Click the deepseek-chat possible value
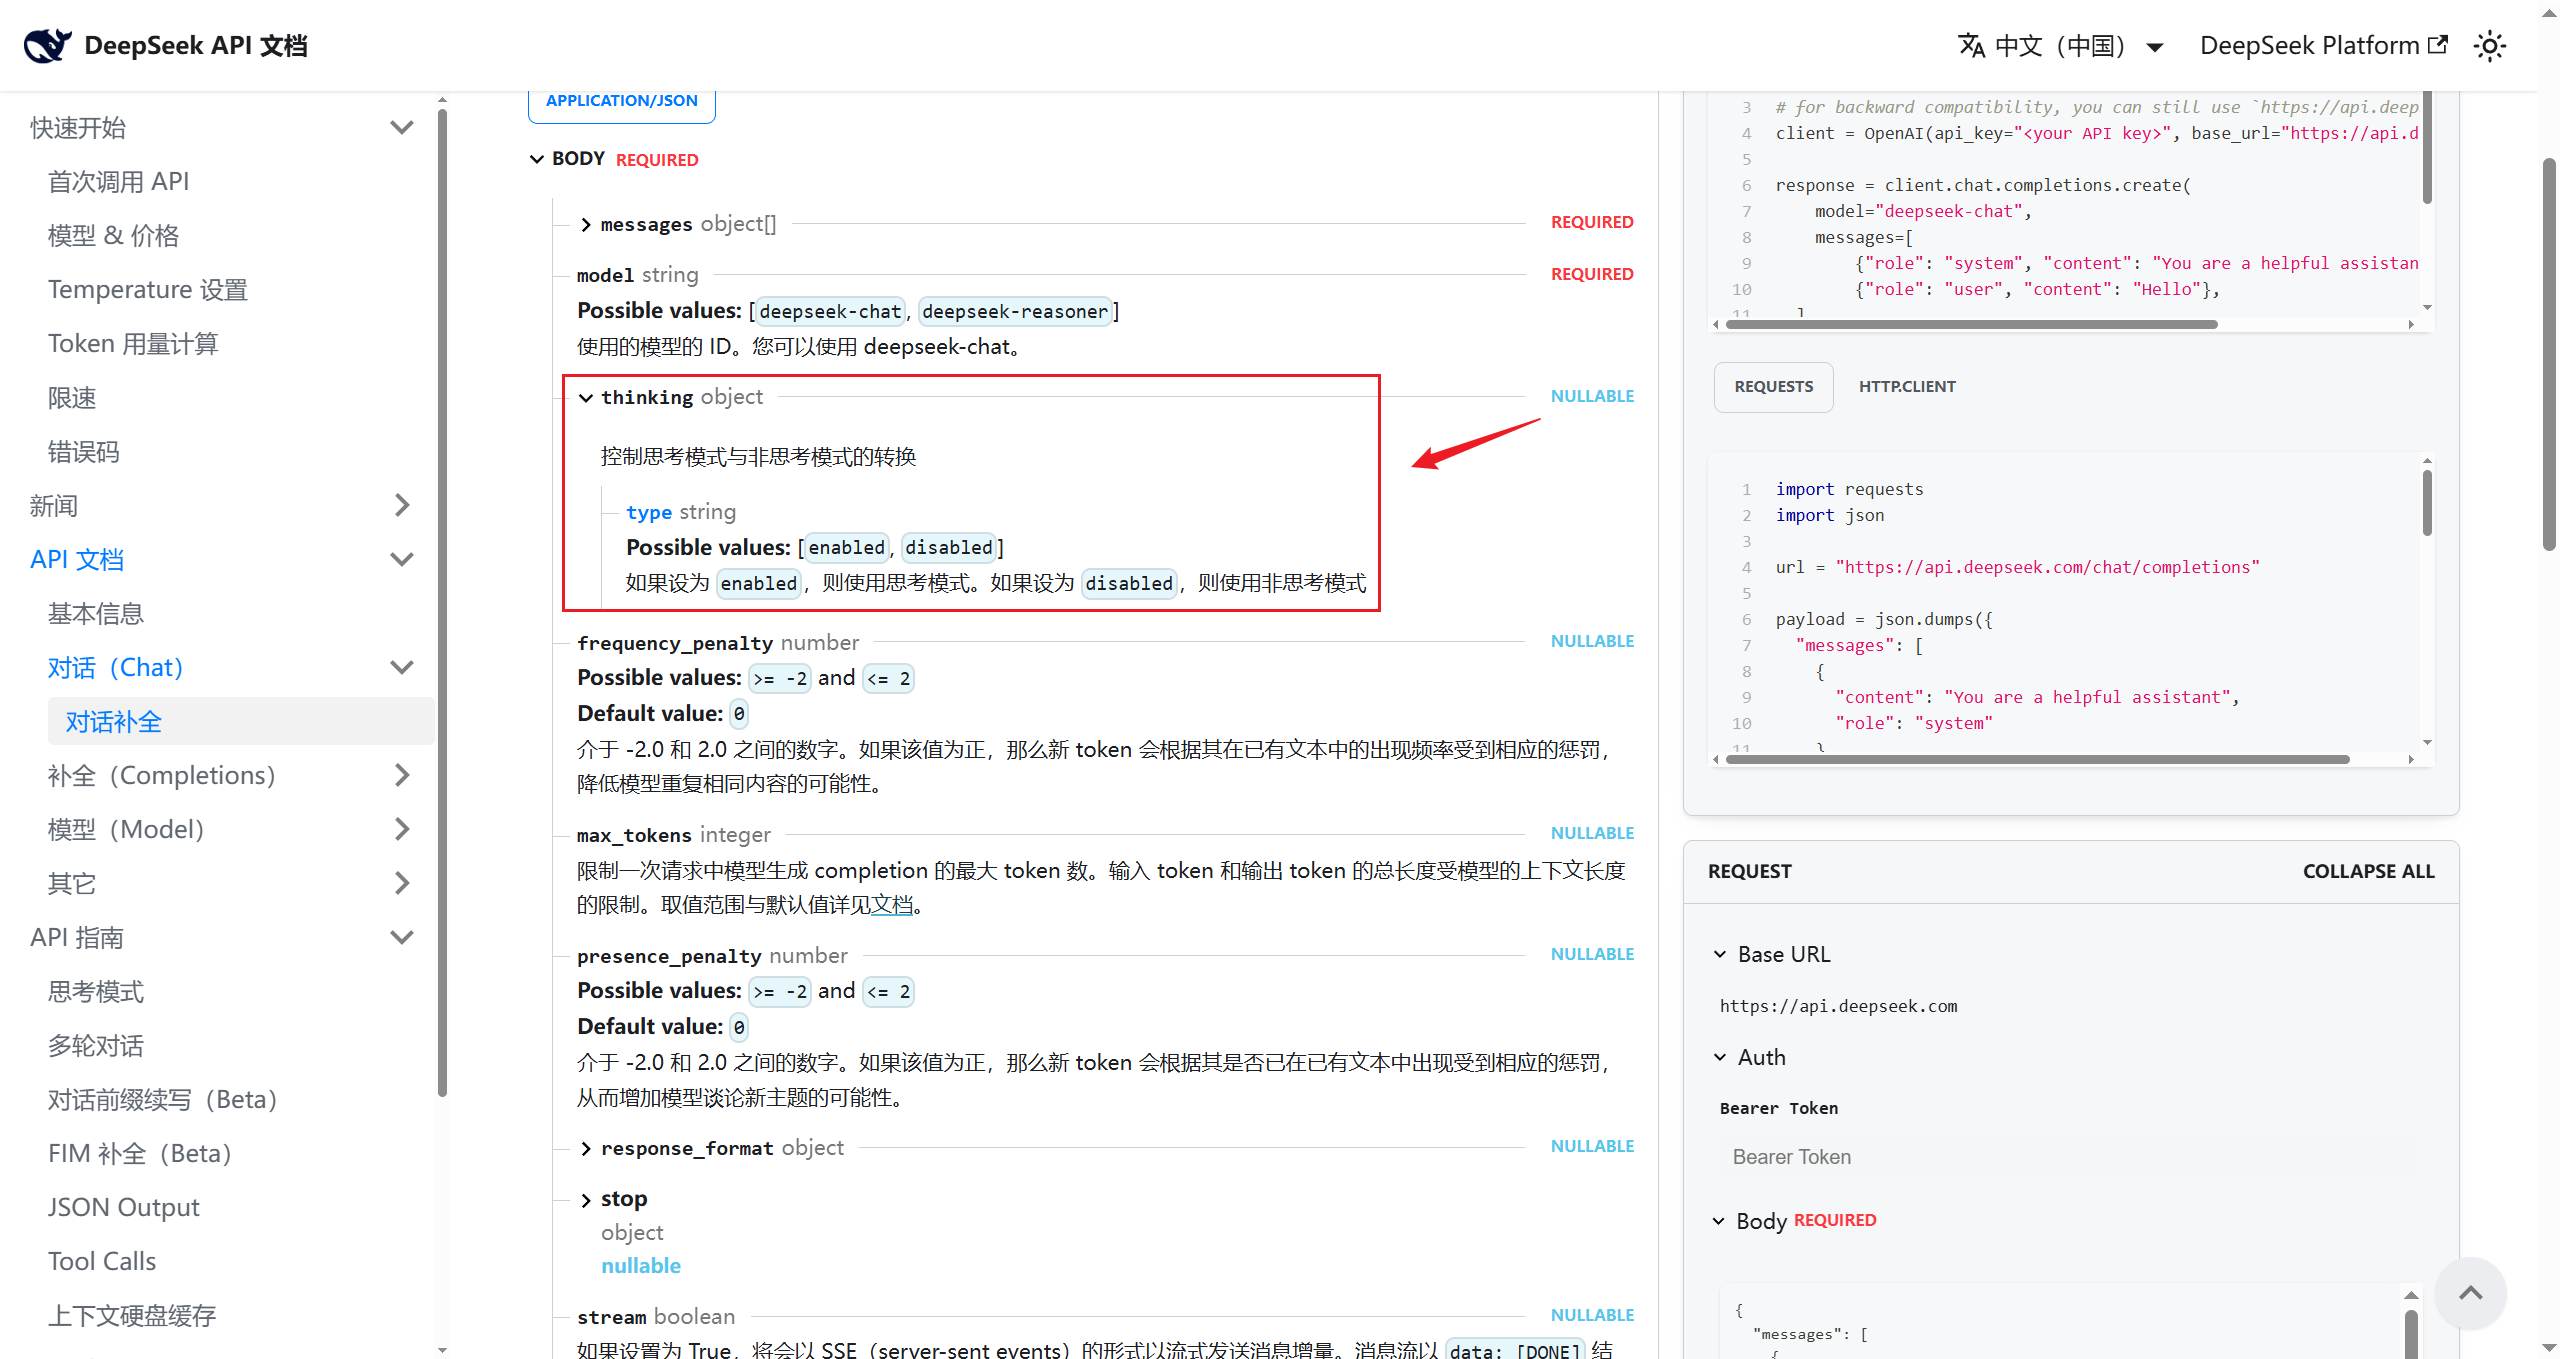Viewport: 2560px width, 1359px height. [x=830, y=311]
